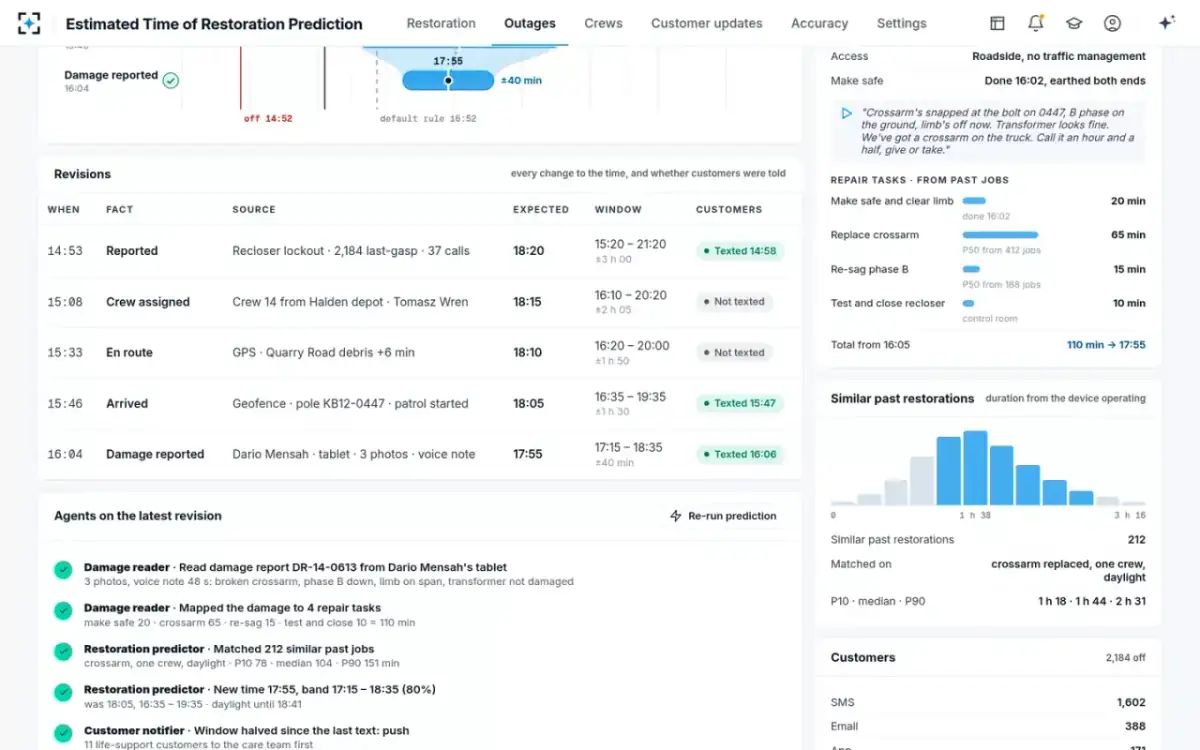Select the Crew assigned revision row
This screenshot has height=750, width=1200.
tap(420, 302)
